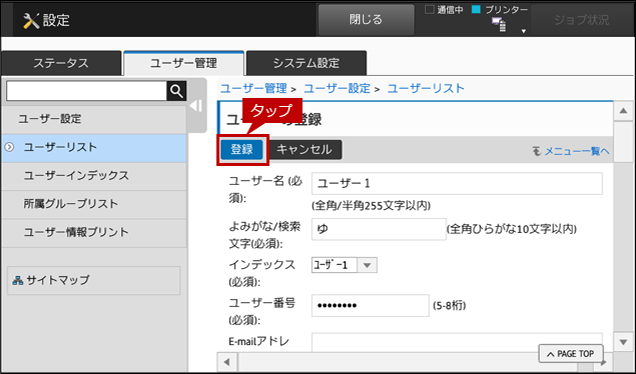
Task: Switch to the ステータス tab
Action: (61, 63)
